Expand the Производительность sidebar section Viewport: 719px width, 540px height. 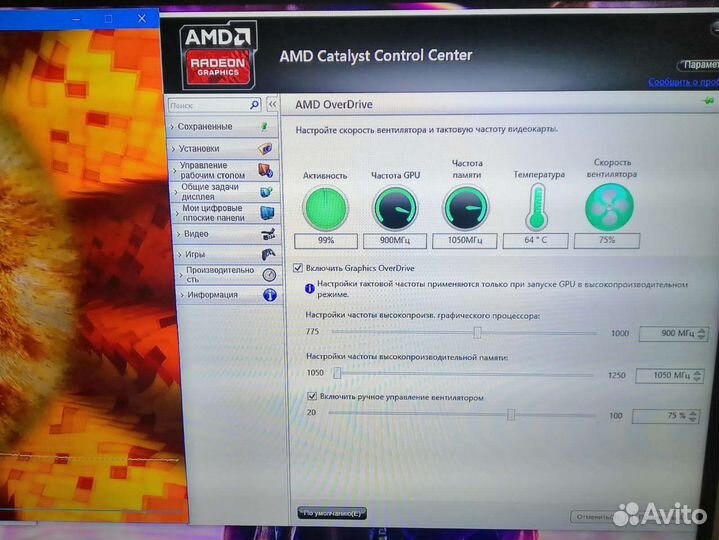tap(229, 275)
